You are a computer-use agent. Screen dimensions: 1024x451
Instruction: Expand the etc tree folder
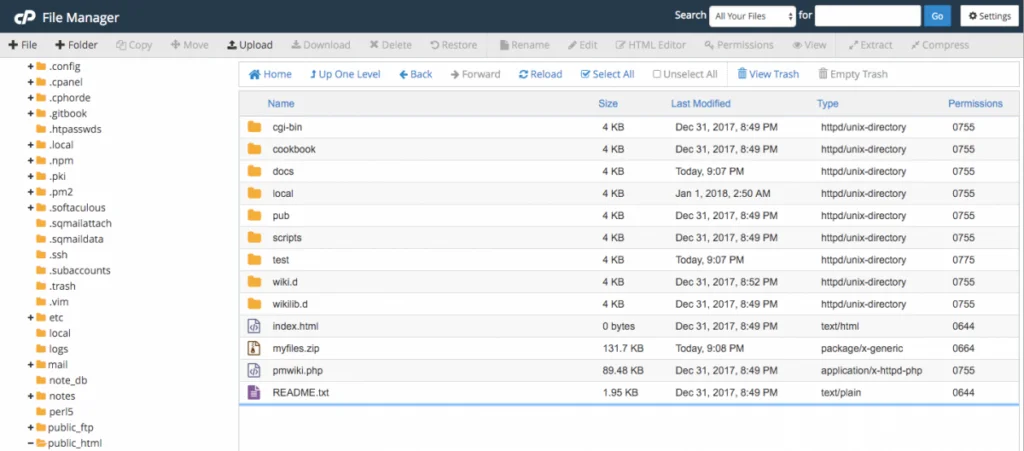31,317
